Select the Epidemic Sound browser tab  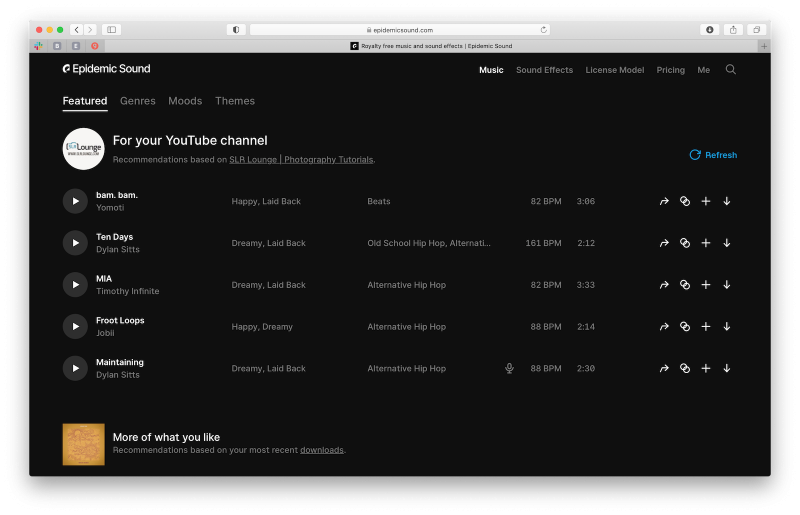tap(431, 46)
